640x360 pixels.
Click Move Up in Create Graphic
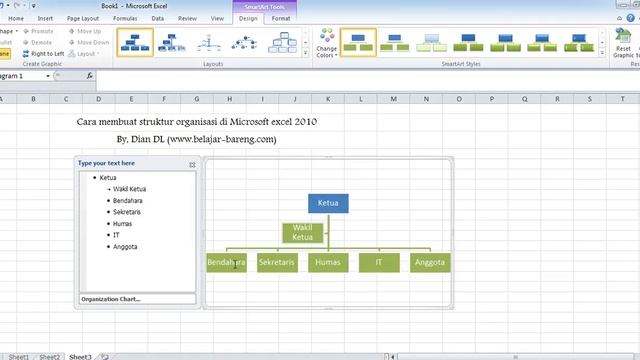pyautogui.click(x=84, y=31)
